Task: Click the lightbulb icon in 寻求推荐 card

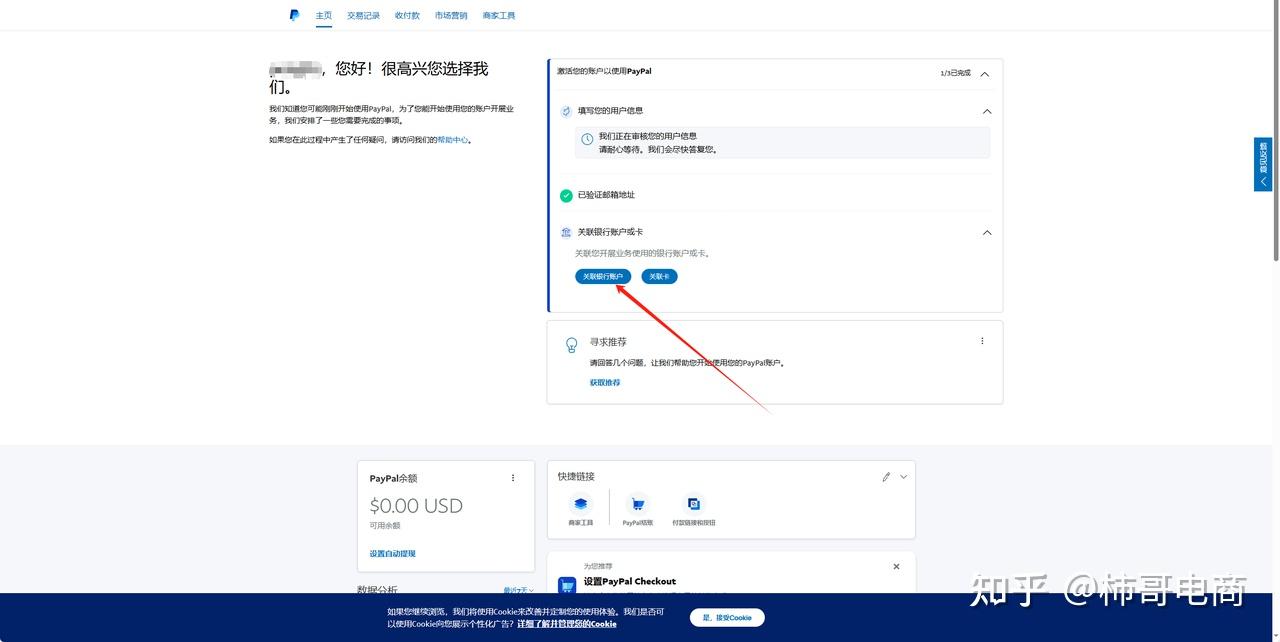Action: 572,345
